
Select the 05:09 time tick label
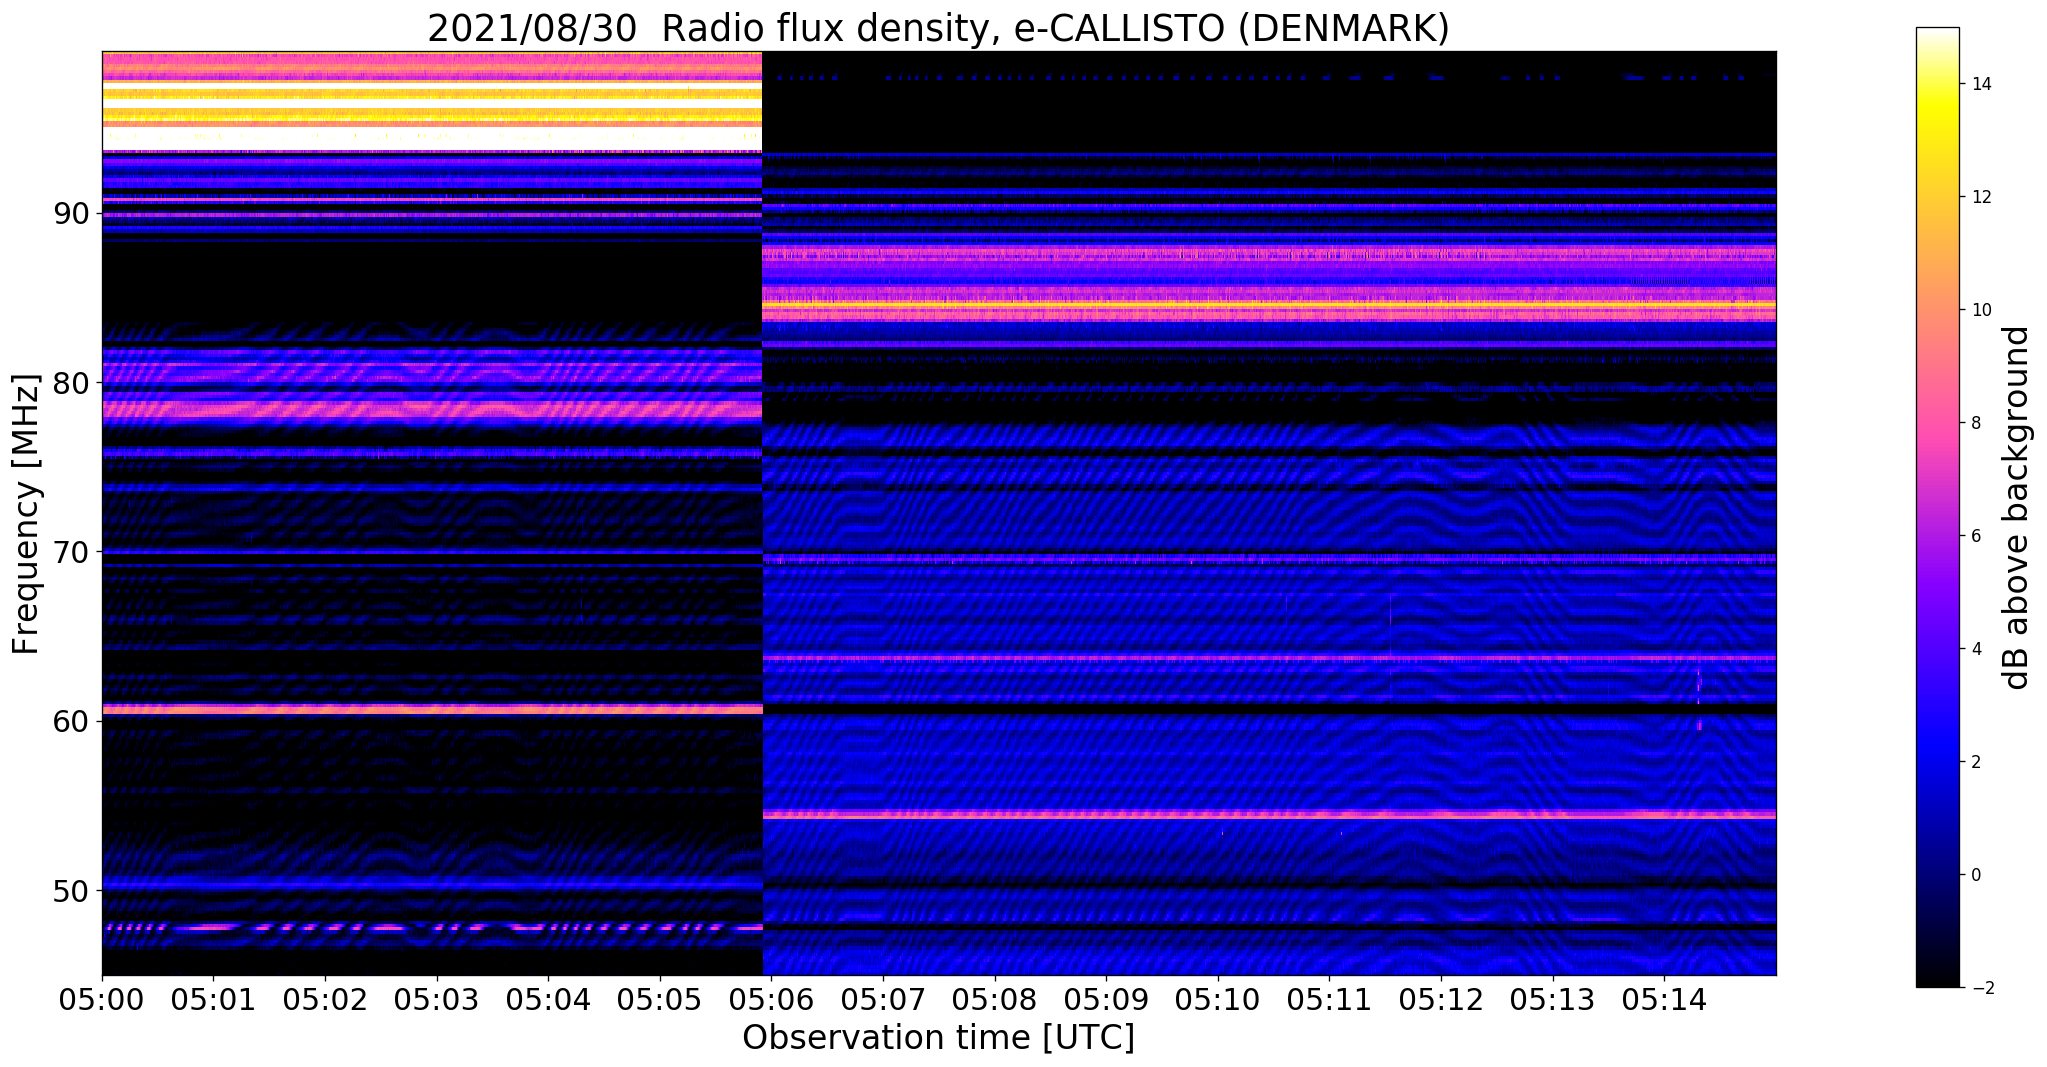coord(1106,999)
